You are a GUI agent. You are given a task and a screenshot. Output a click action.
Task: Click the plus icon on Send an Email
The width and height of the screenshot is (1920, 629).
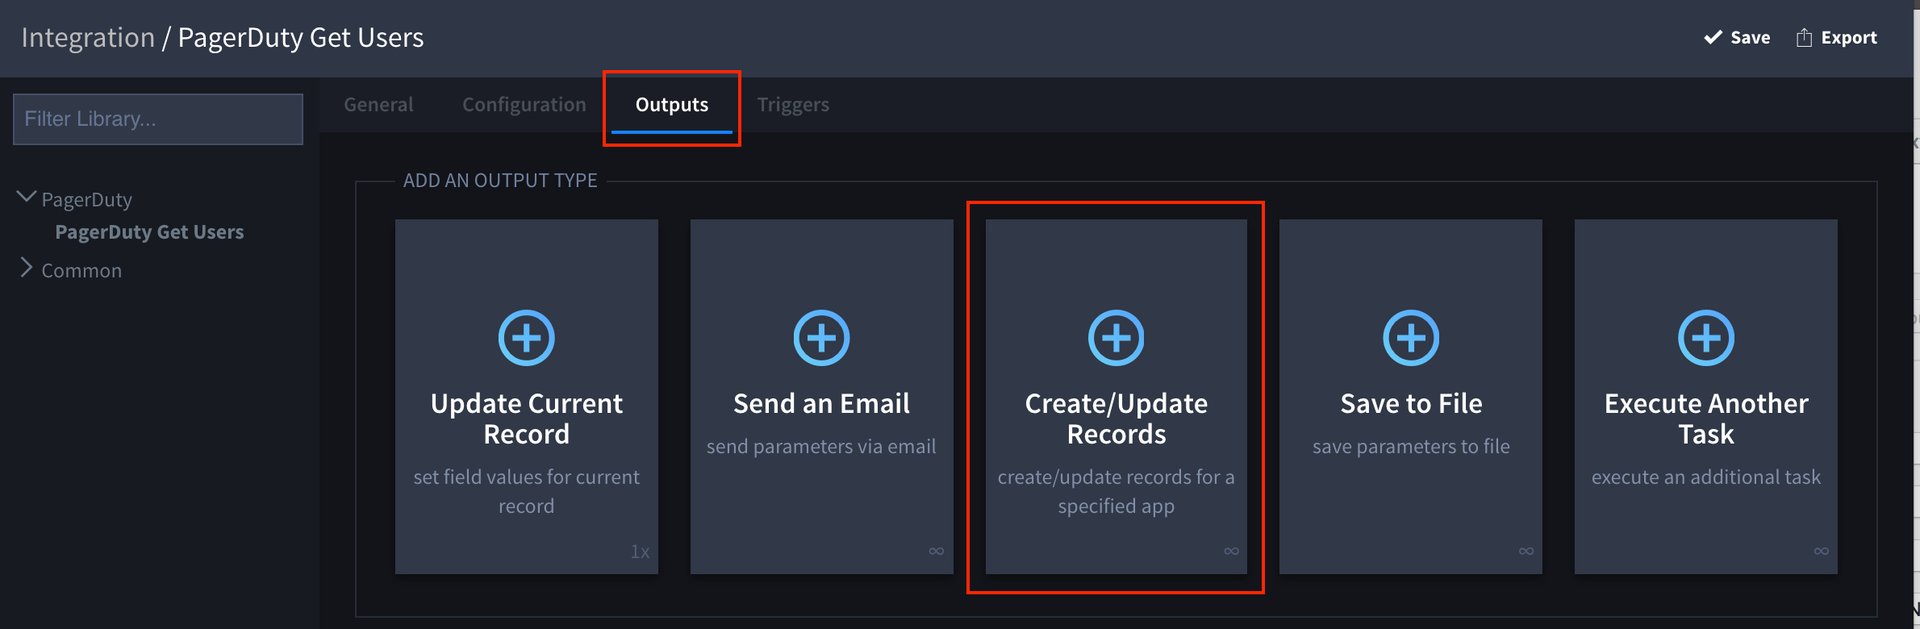tap(821, 338)
